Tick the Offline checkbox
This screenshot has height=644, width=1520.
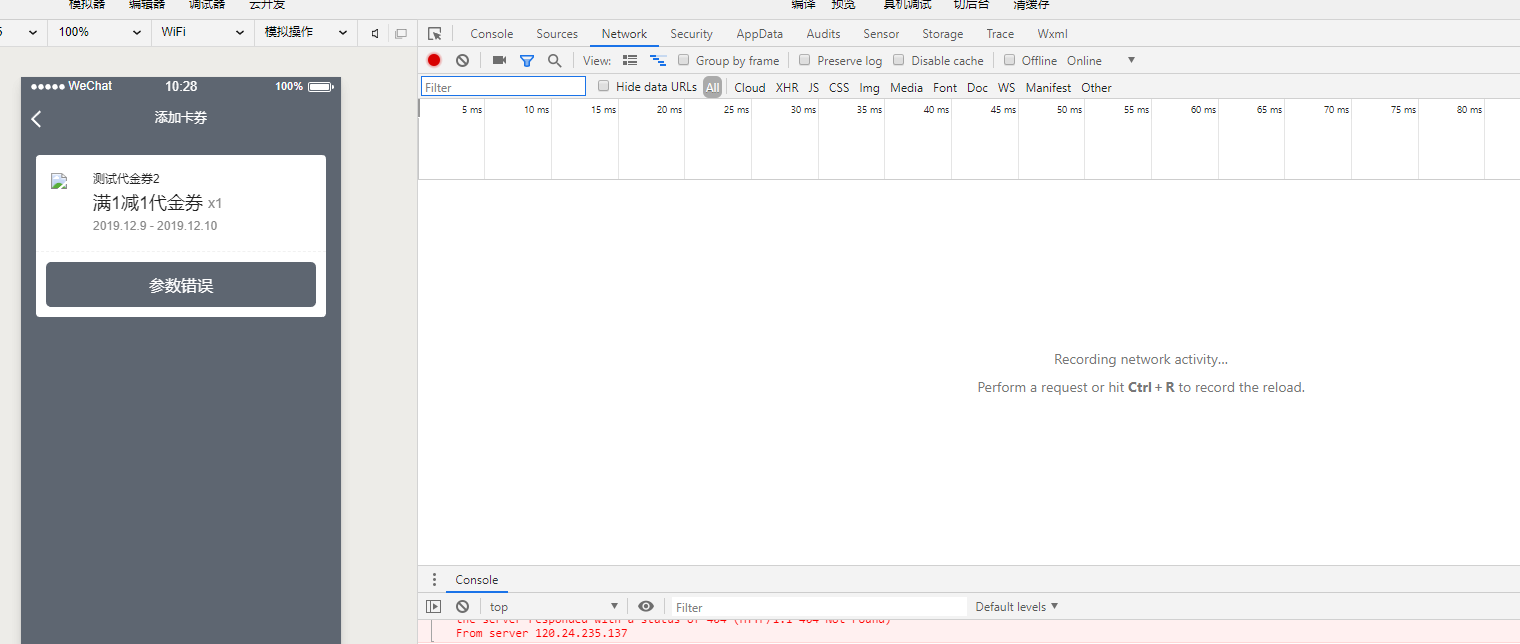point(1010,60)
